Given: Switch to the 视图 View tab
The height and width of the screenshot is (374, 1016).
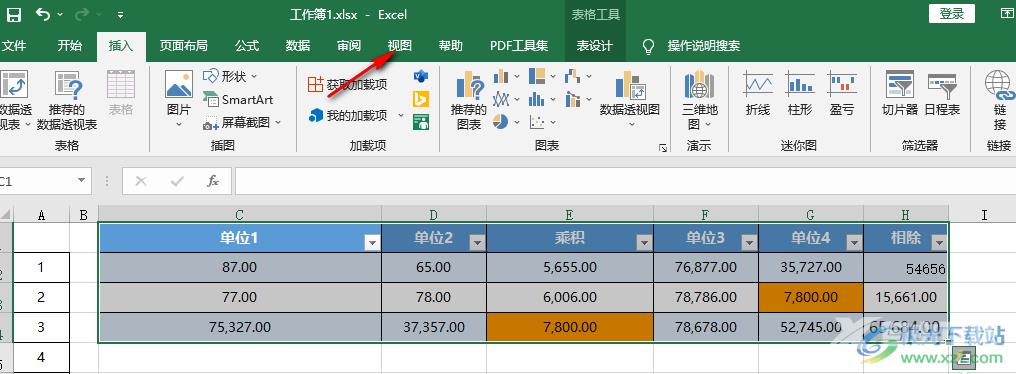Looking at the screenshot, I should (x=400, y=46).
